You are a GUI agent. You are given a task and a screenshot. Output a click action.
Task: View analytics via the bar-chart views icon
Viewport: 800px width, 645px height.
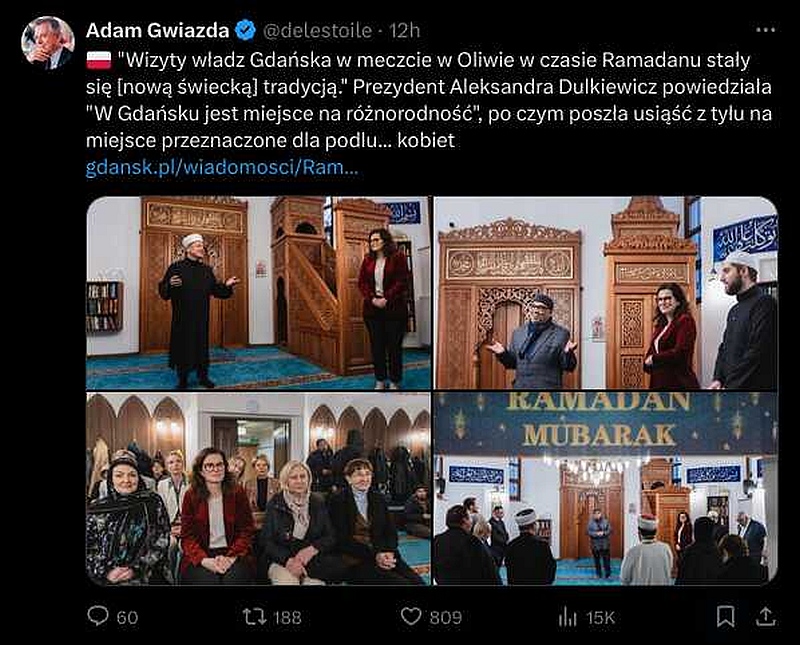click(567, 617)
